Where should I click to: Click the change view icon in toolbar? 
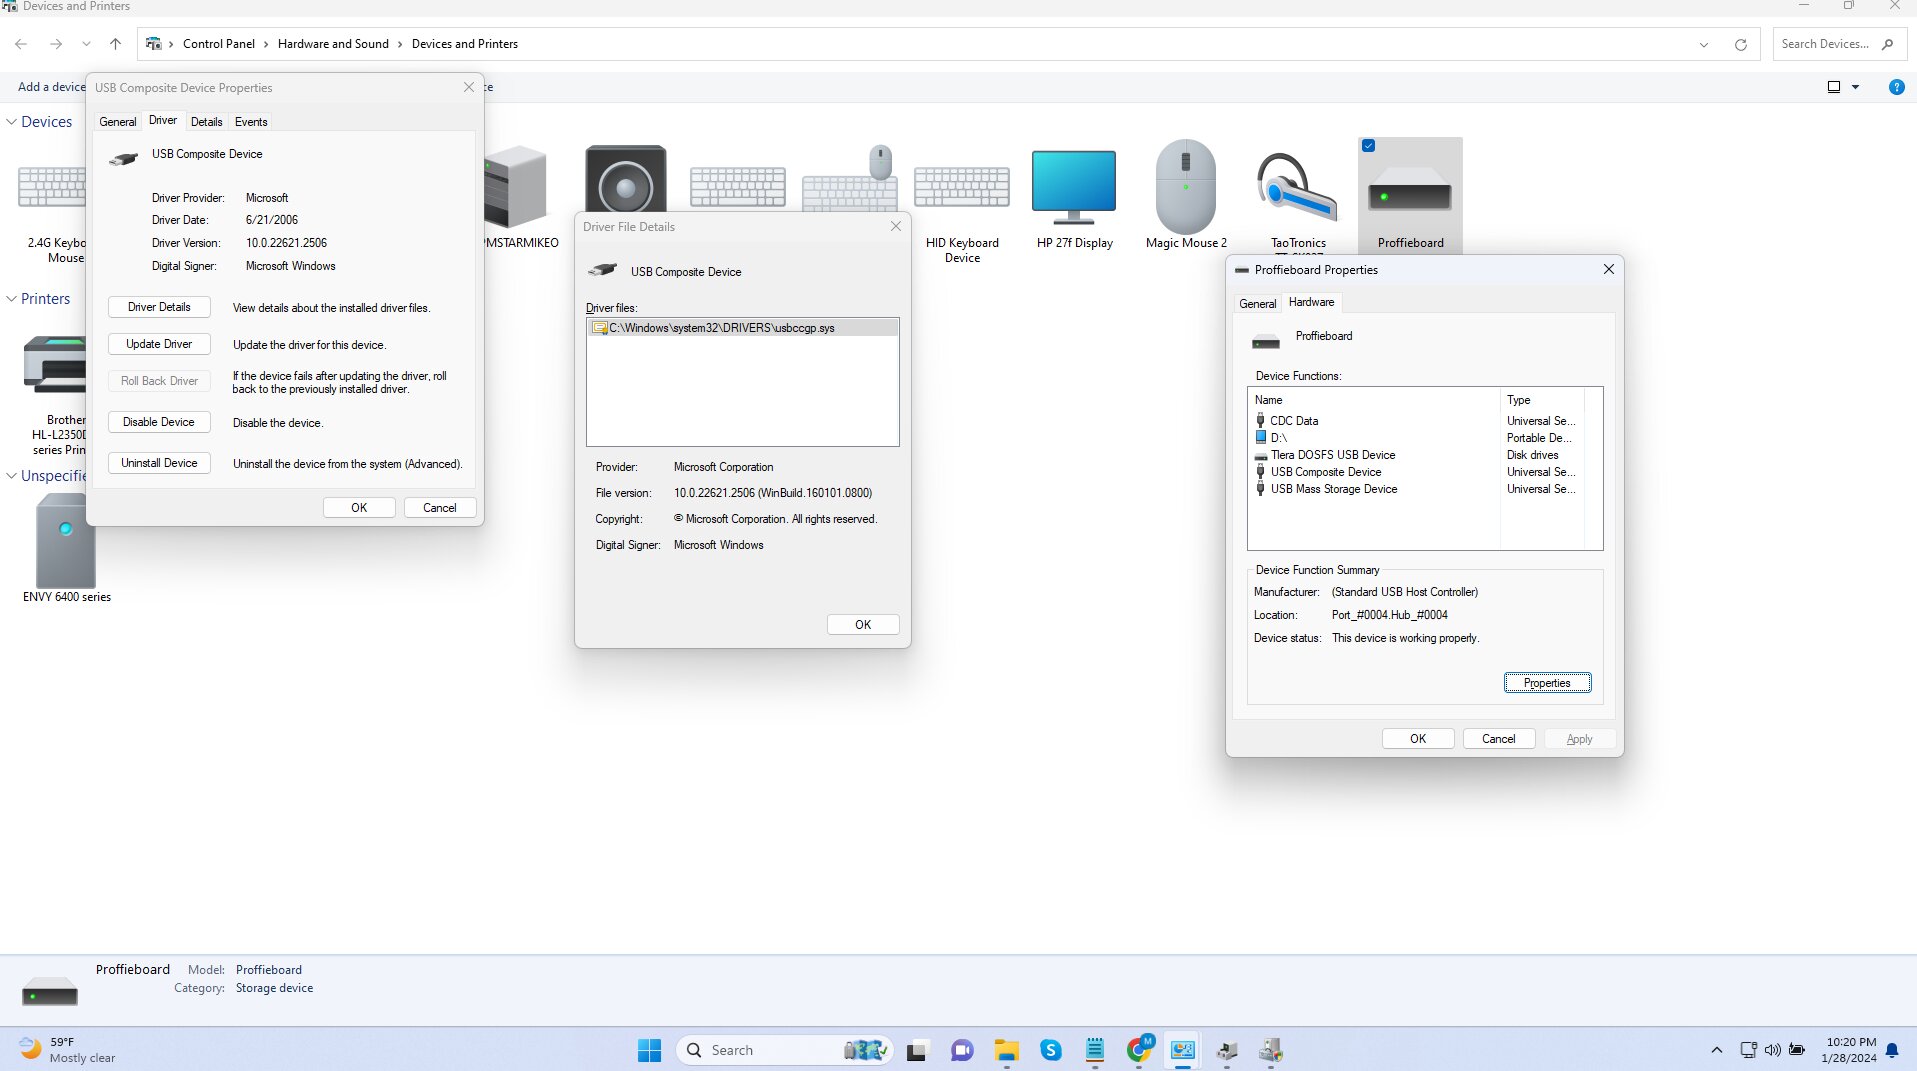[1834, 87]
